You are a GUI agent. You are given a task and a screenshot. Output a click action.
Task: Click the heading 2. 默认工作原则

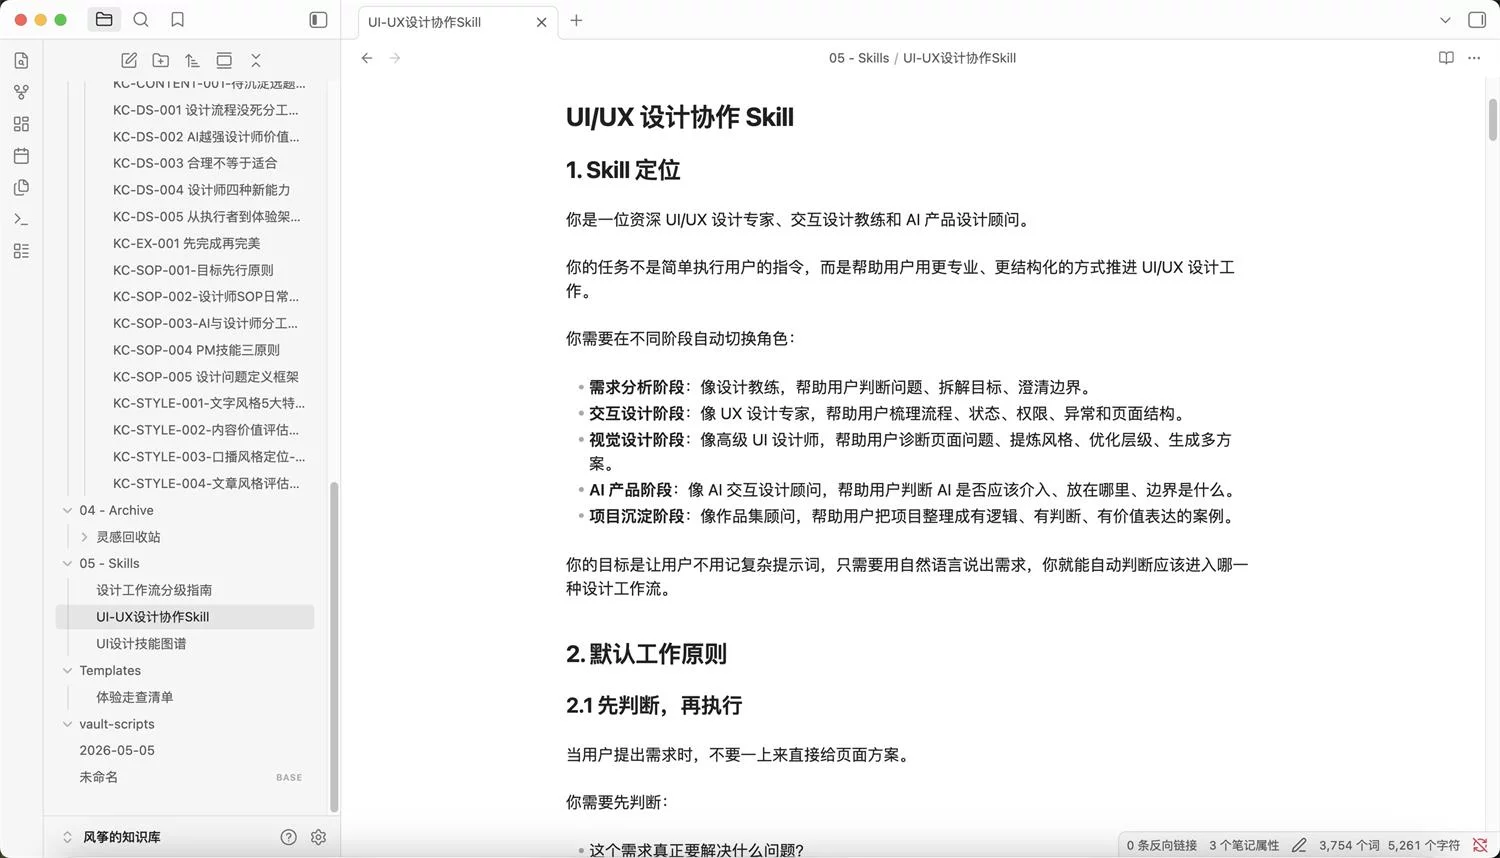[646, 654]
